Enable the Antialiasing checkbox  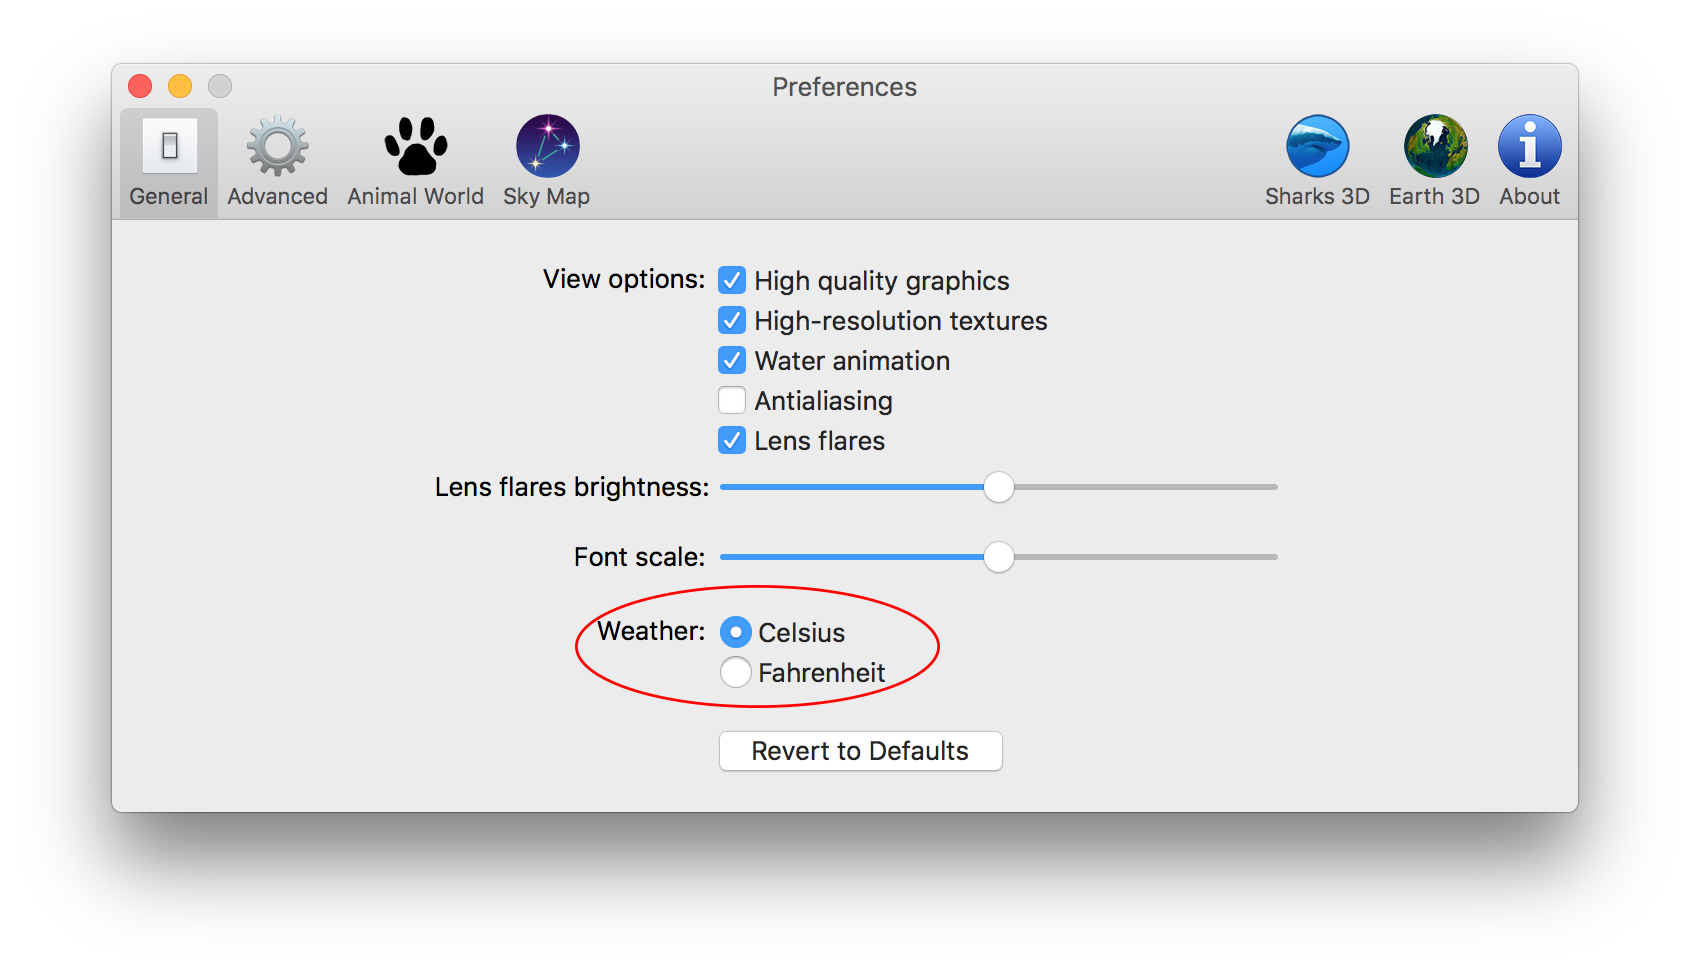point(732,400)
